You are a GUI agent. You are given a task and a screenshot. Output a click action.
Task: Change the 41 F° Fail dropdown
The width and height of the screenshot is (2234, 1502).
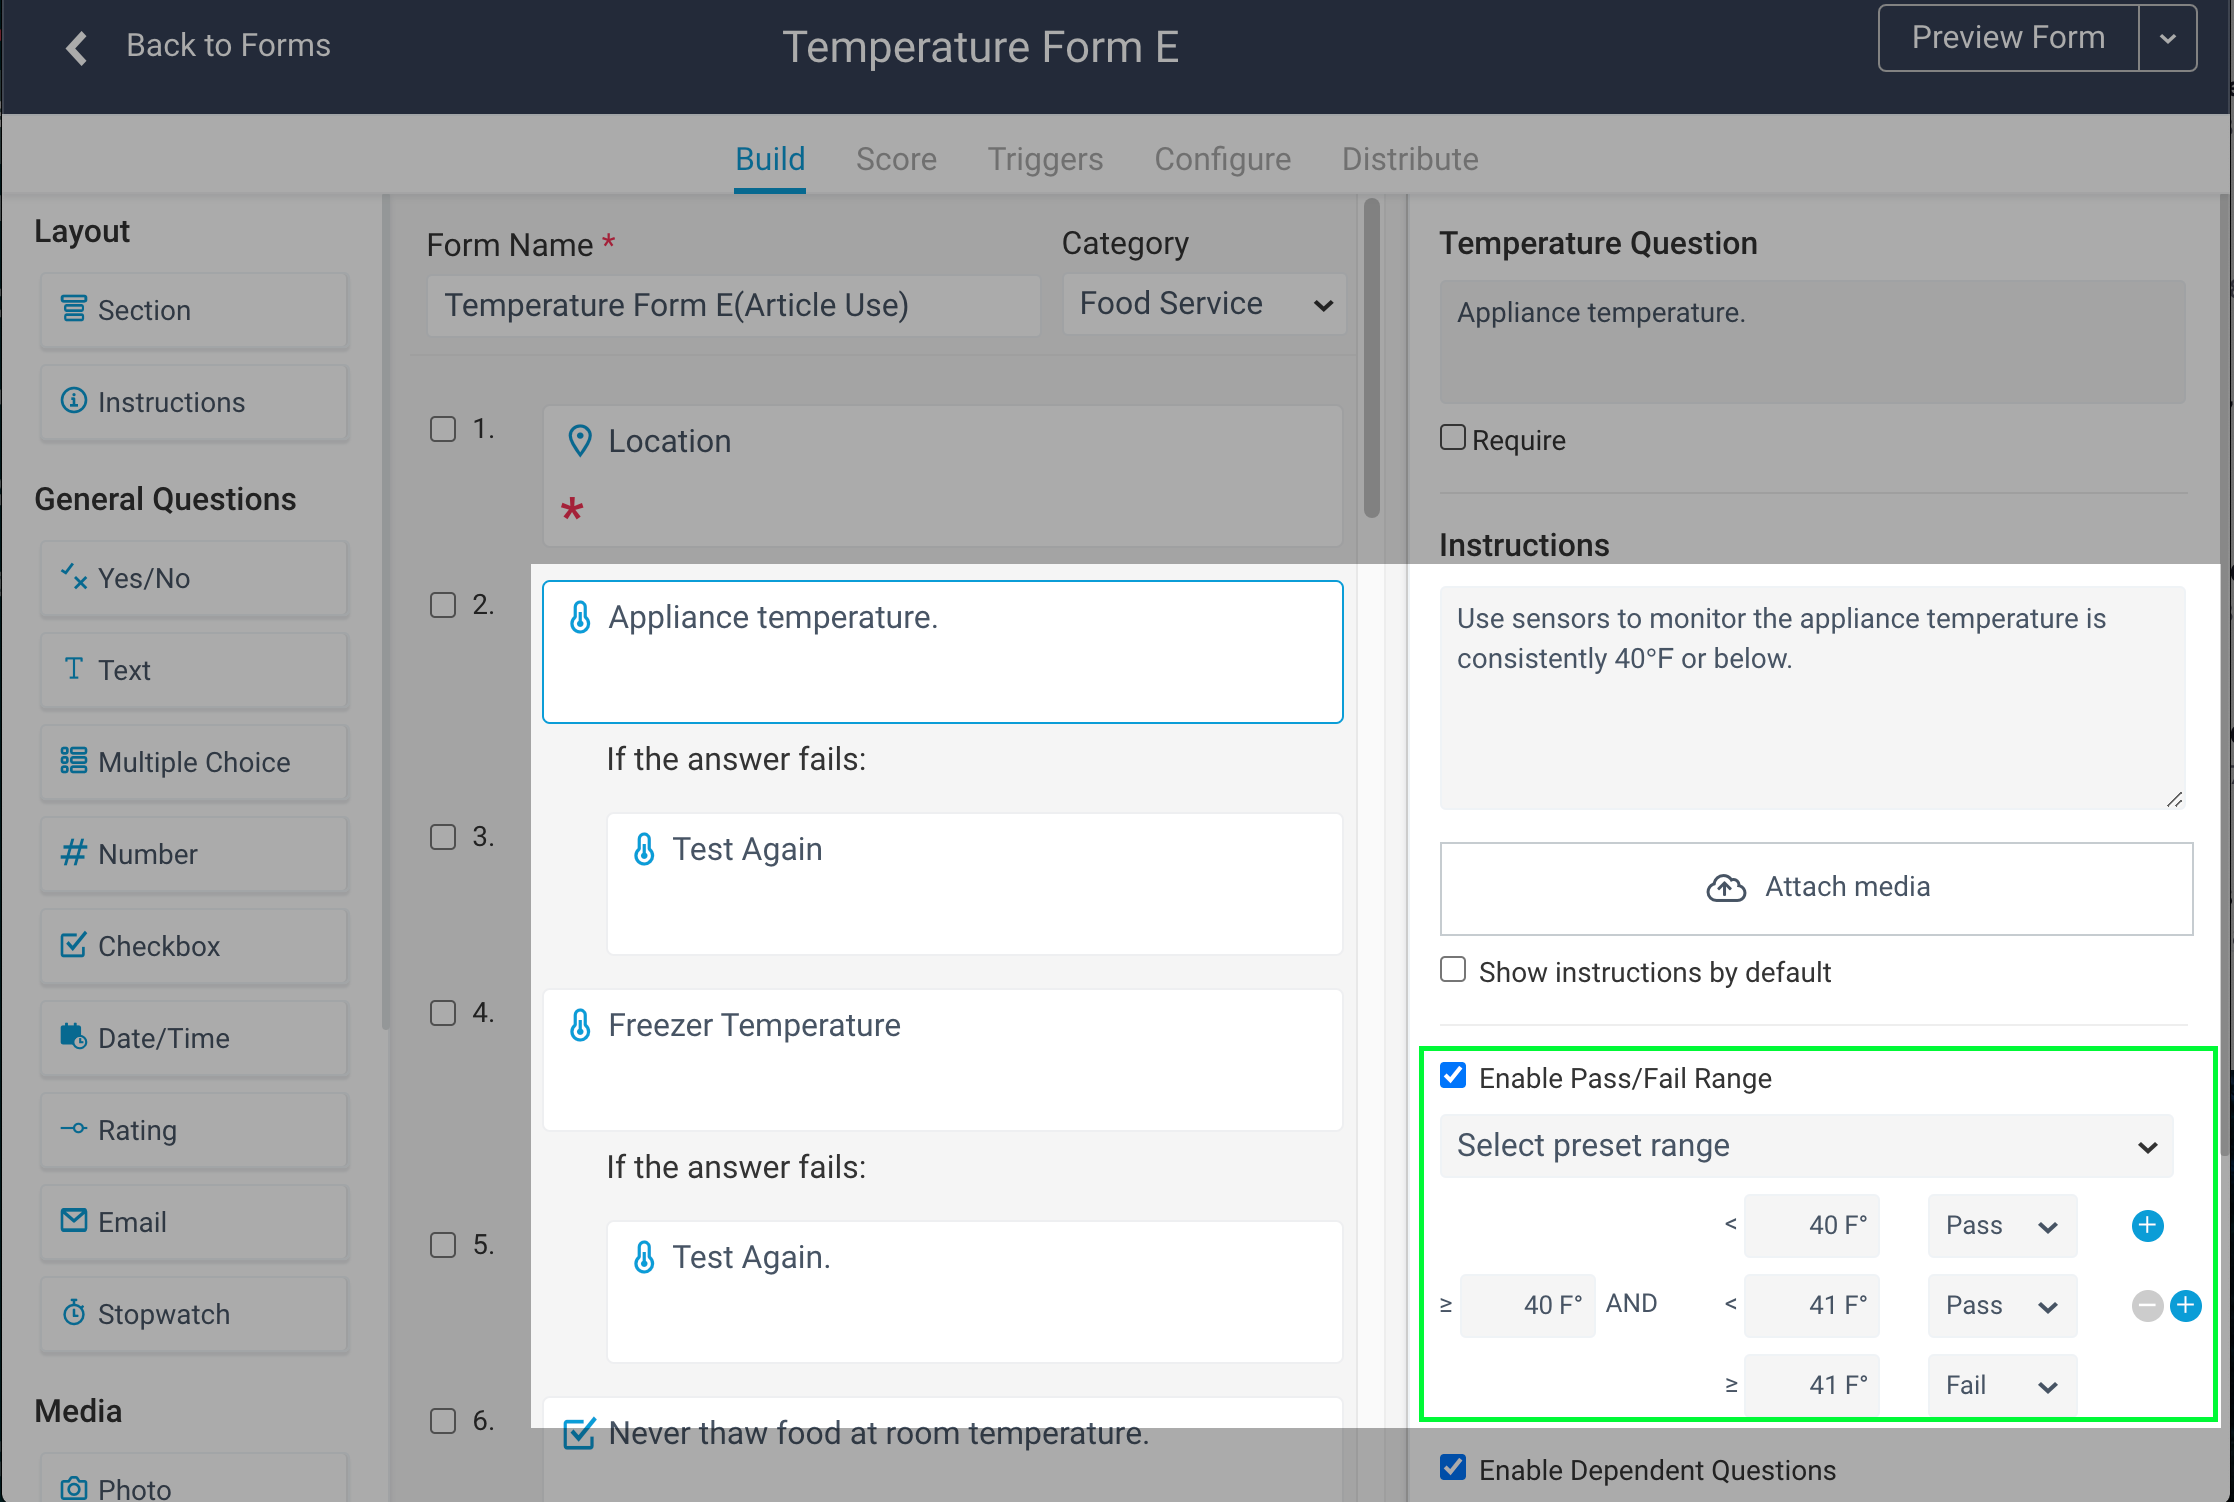pyautogui.click(x=2001, y=1384)
